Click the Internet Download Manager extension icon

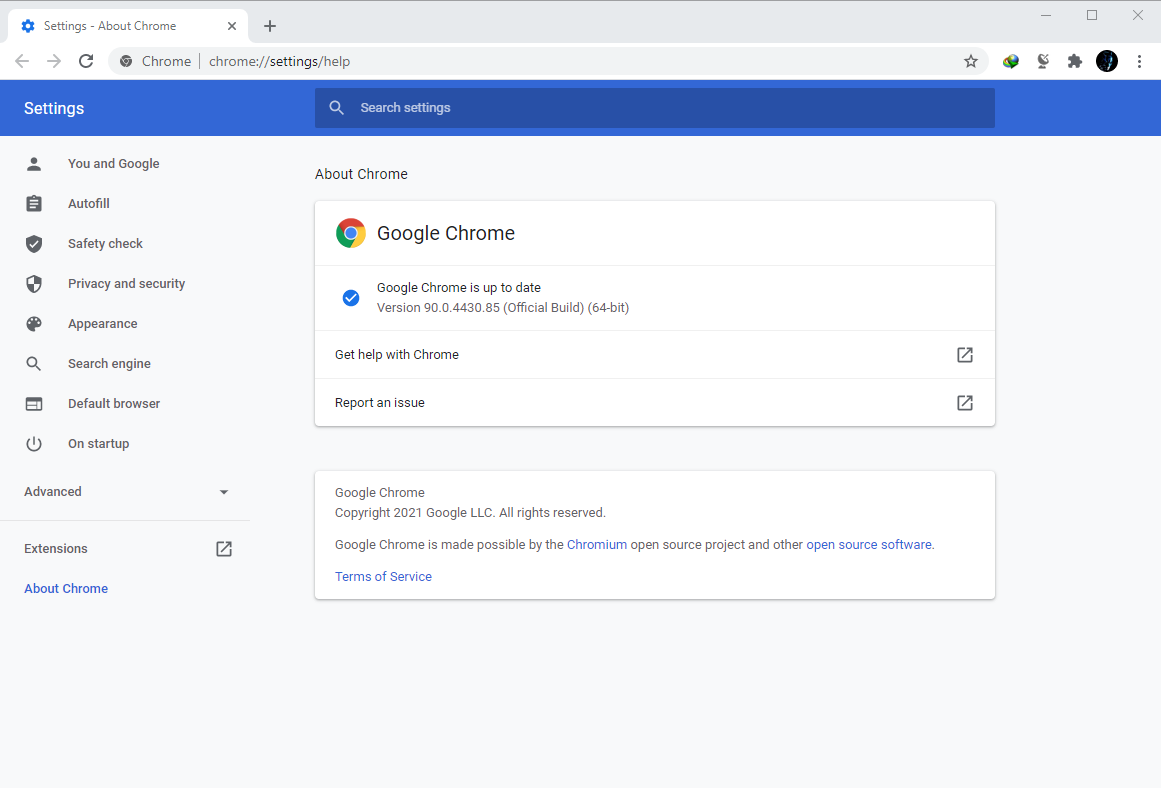[1011, 61]
